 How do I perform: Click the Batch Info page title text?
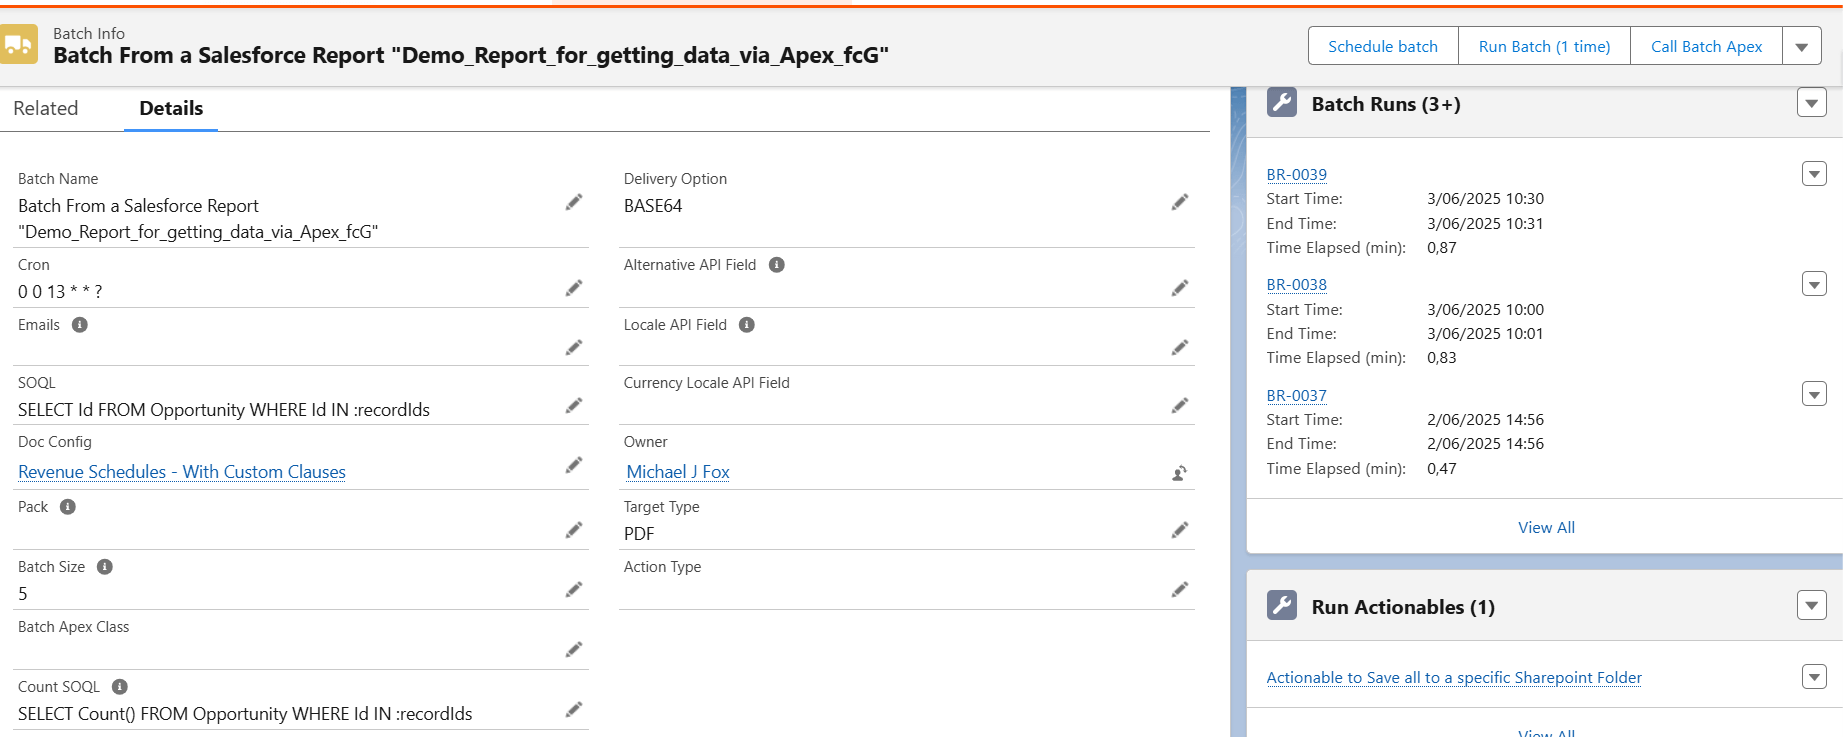coord(471,55)
